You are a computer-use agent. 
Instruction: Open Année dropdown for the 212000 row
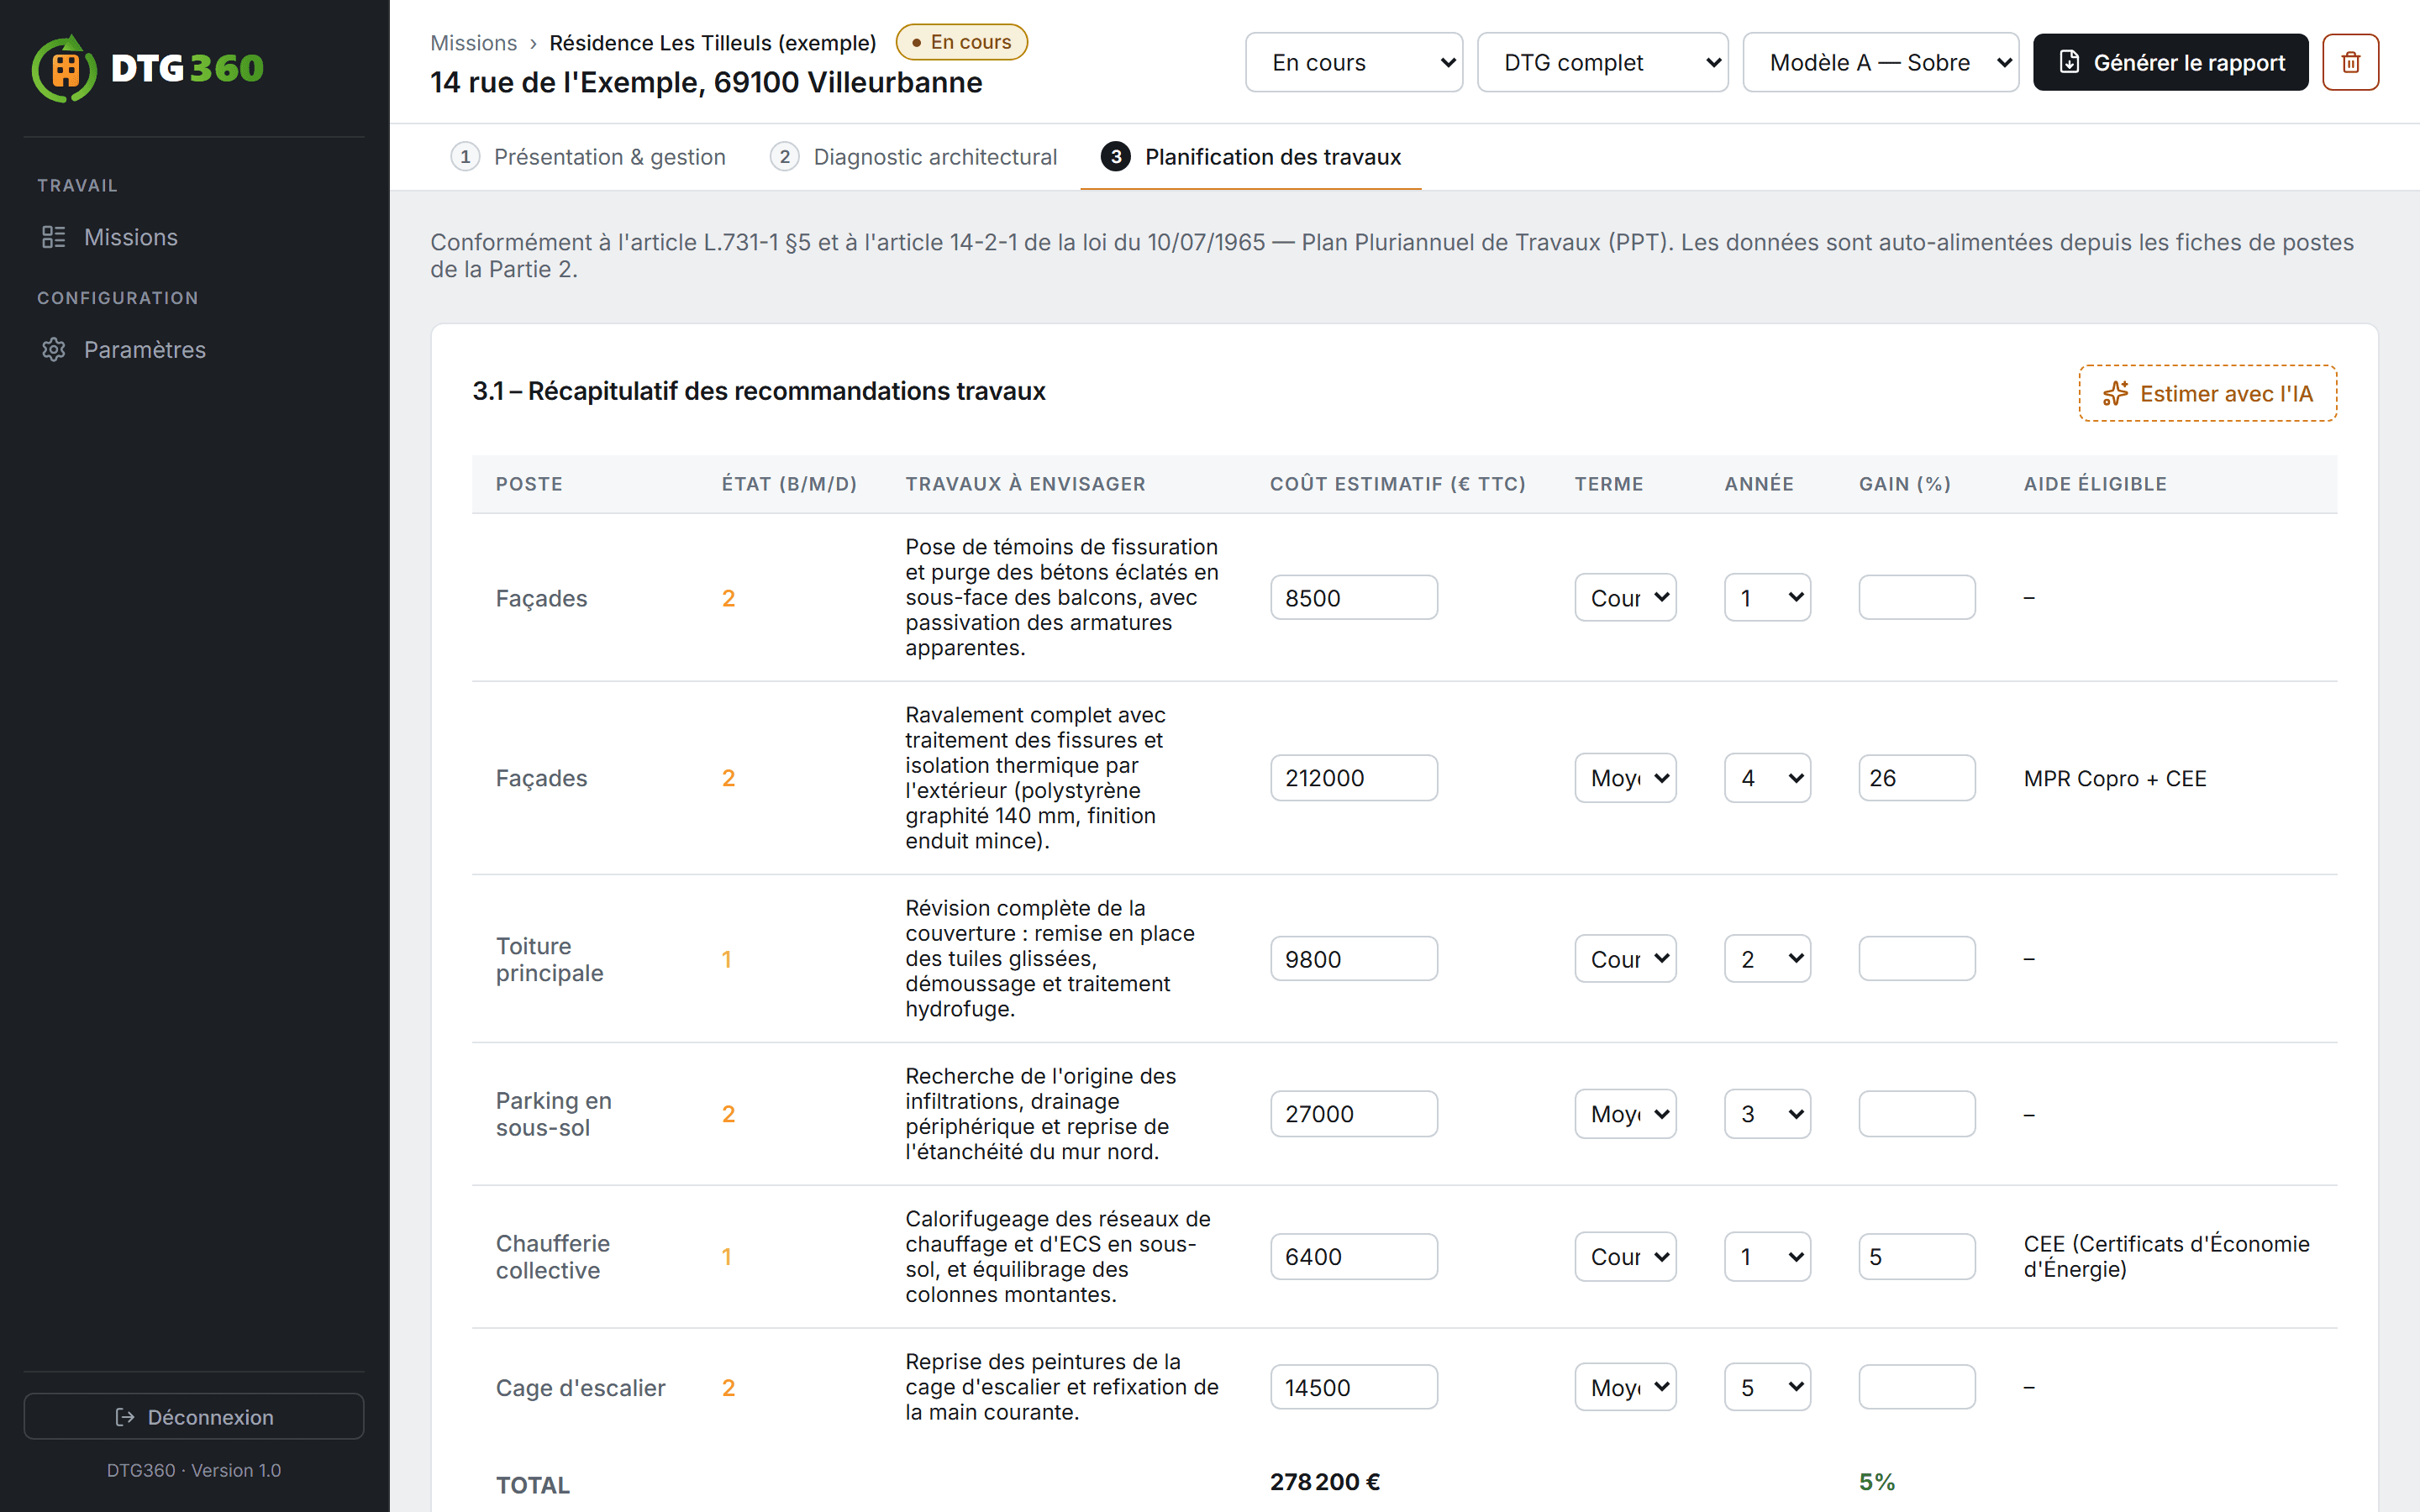click(x=1767, y=777)
